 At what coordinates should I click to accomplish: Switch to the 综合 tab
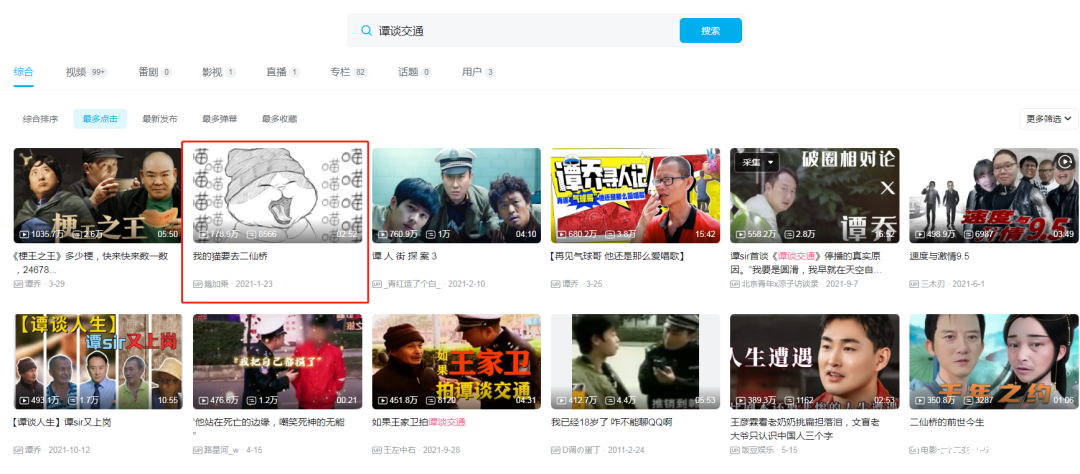[x=23, y=72]
